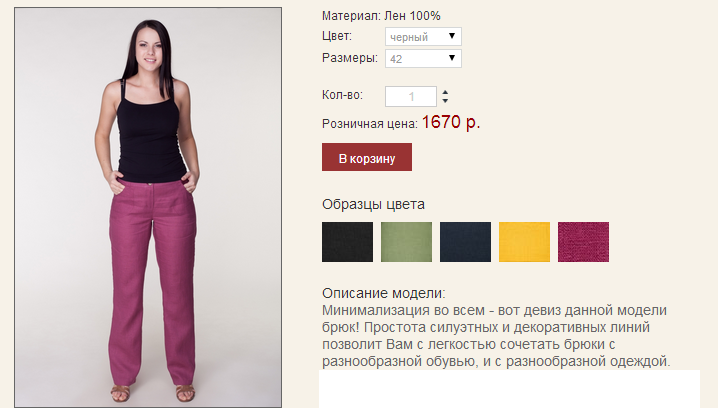Click the Материал: Лен 100% text
Viewport: 718px width, 408px height.
point(381,16)
